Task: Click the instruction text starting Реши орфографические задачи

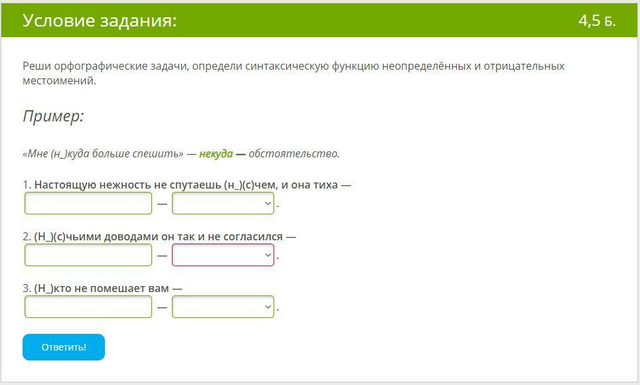Action: coord(293,73)
